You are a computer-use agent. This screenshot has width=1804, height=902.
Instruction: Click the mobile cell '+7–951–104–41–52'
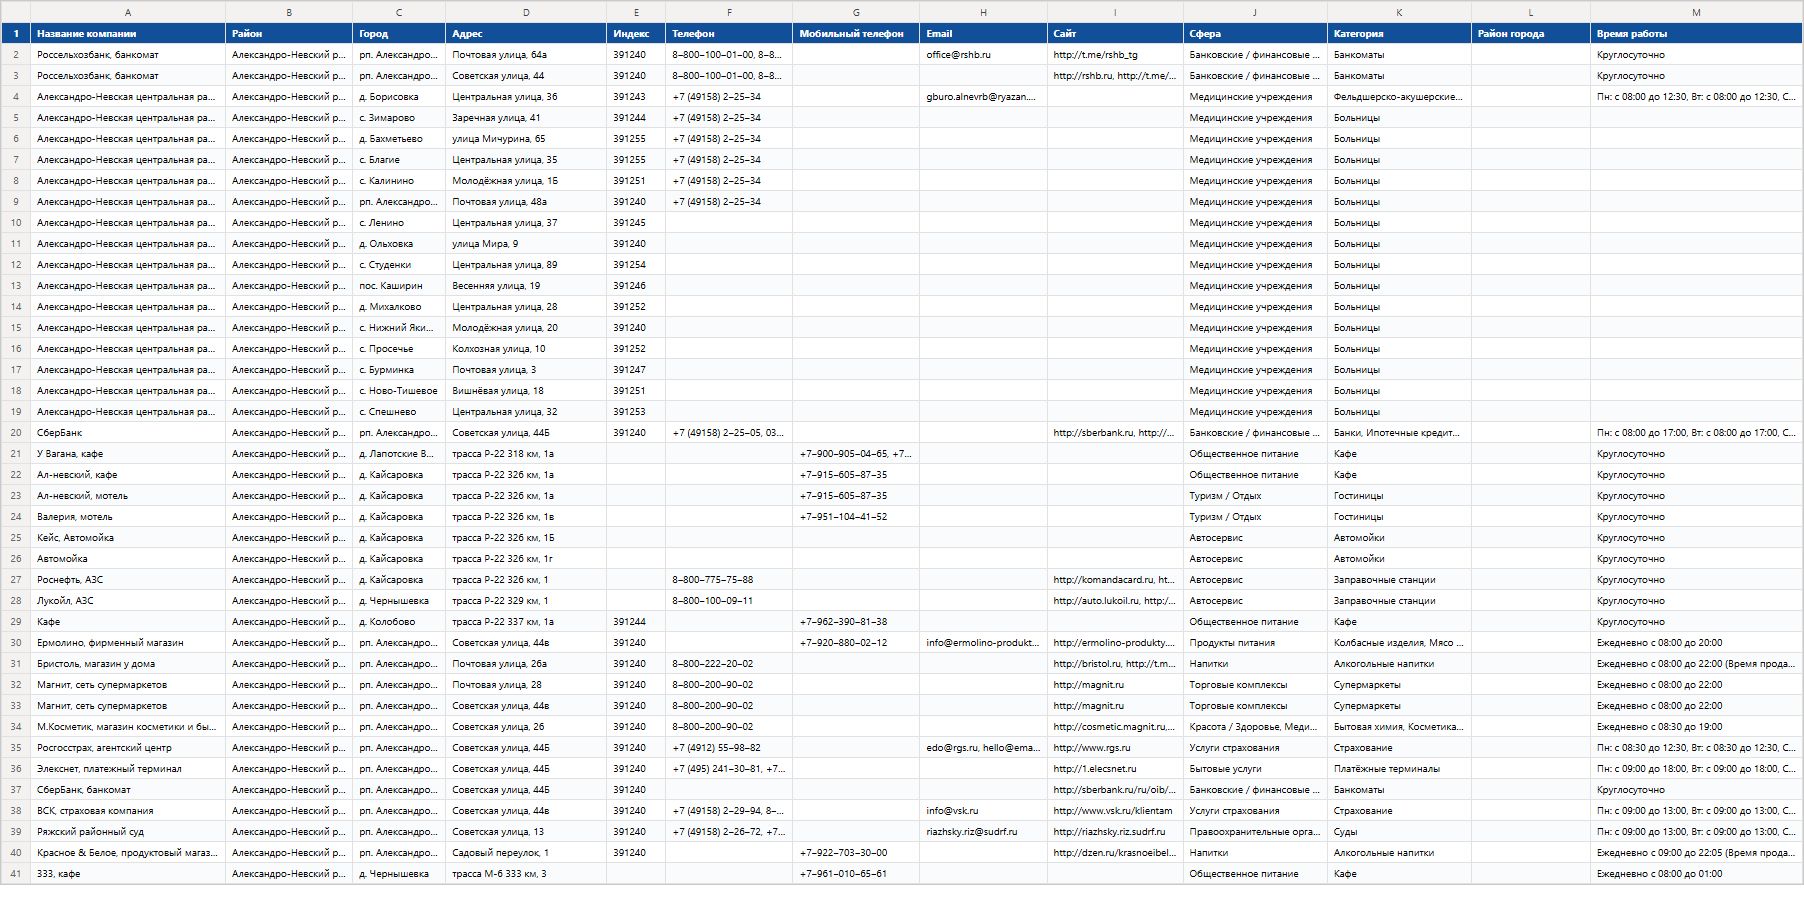tap(856, 517)
